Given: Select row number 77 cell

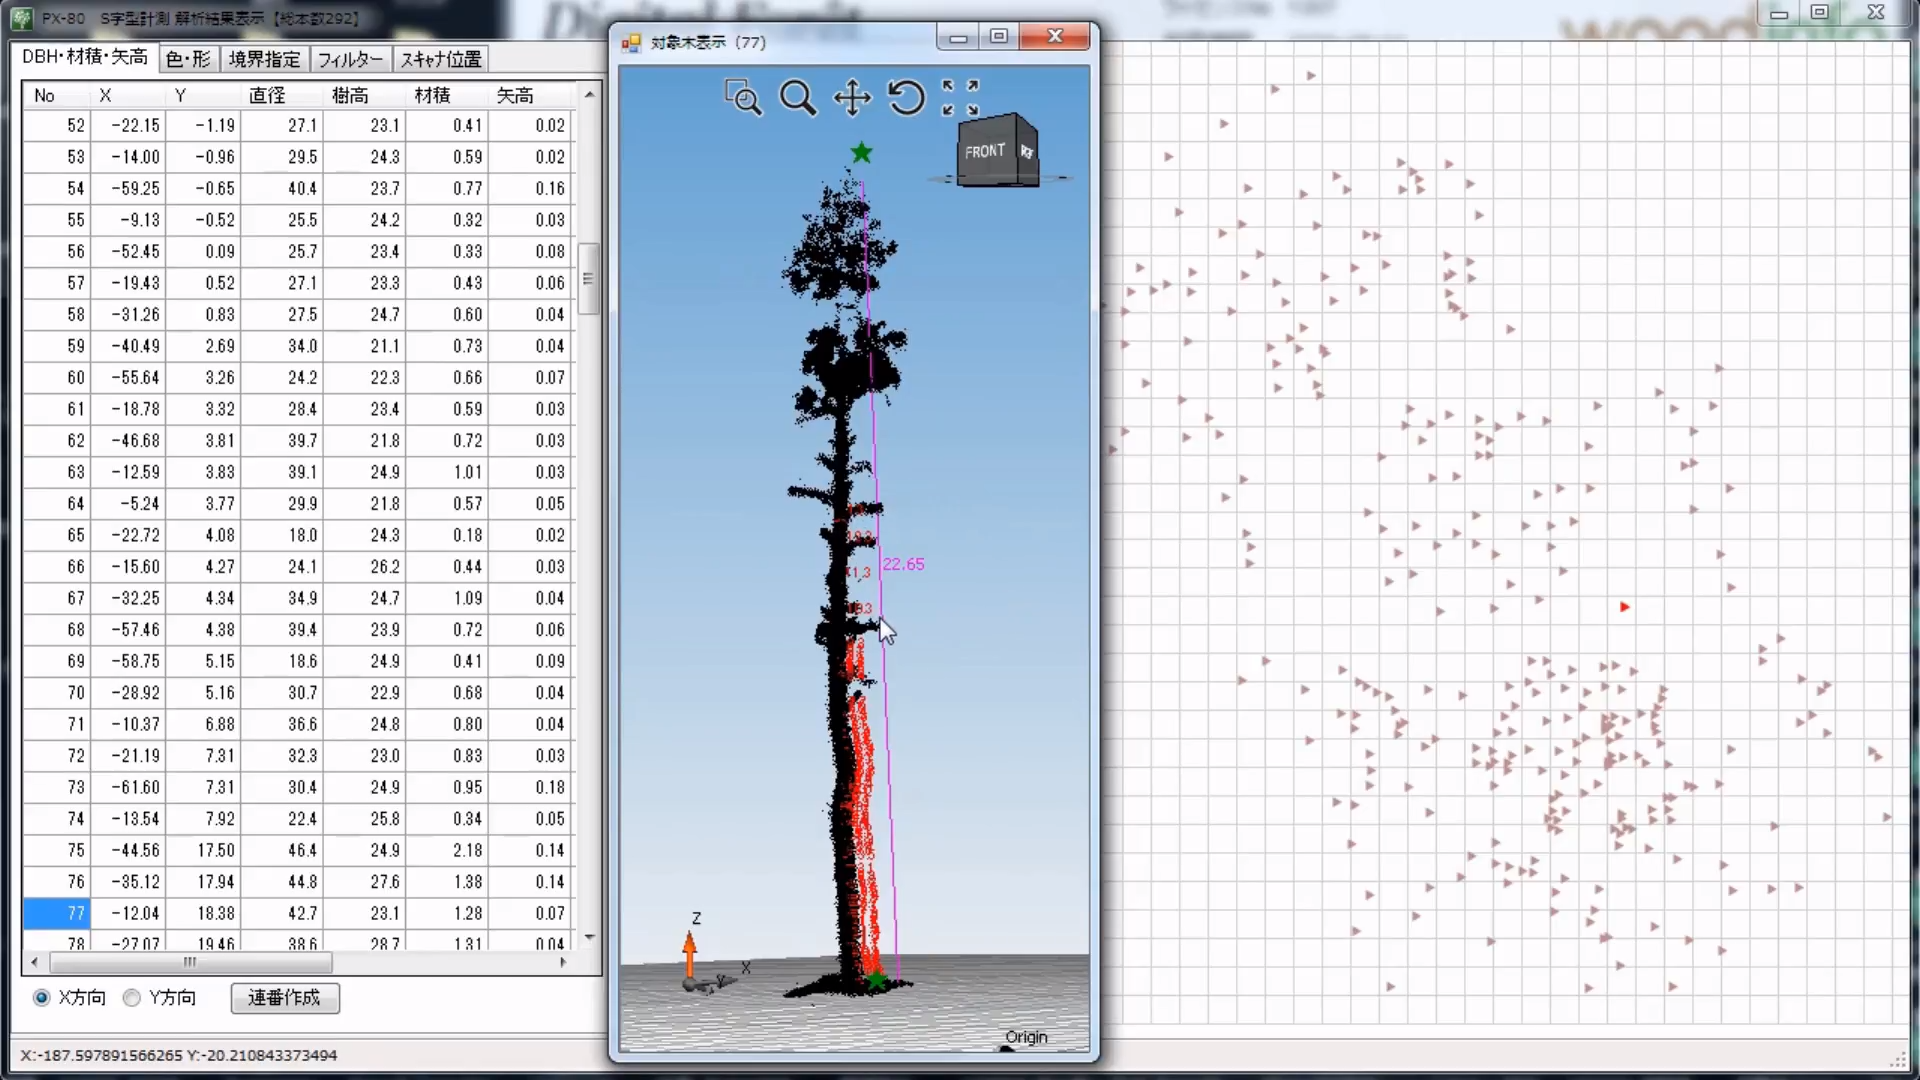Looking at the screenshot, I should pos(57,913).
